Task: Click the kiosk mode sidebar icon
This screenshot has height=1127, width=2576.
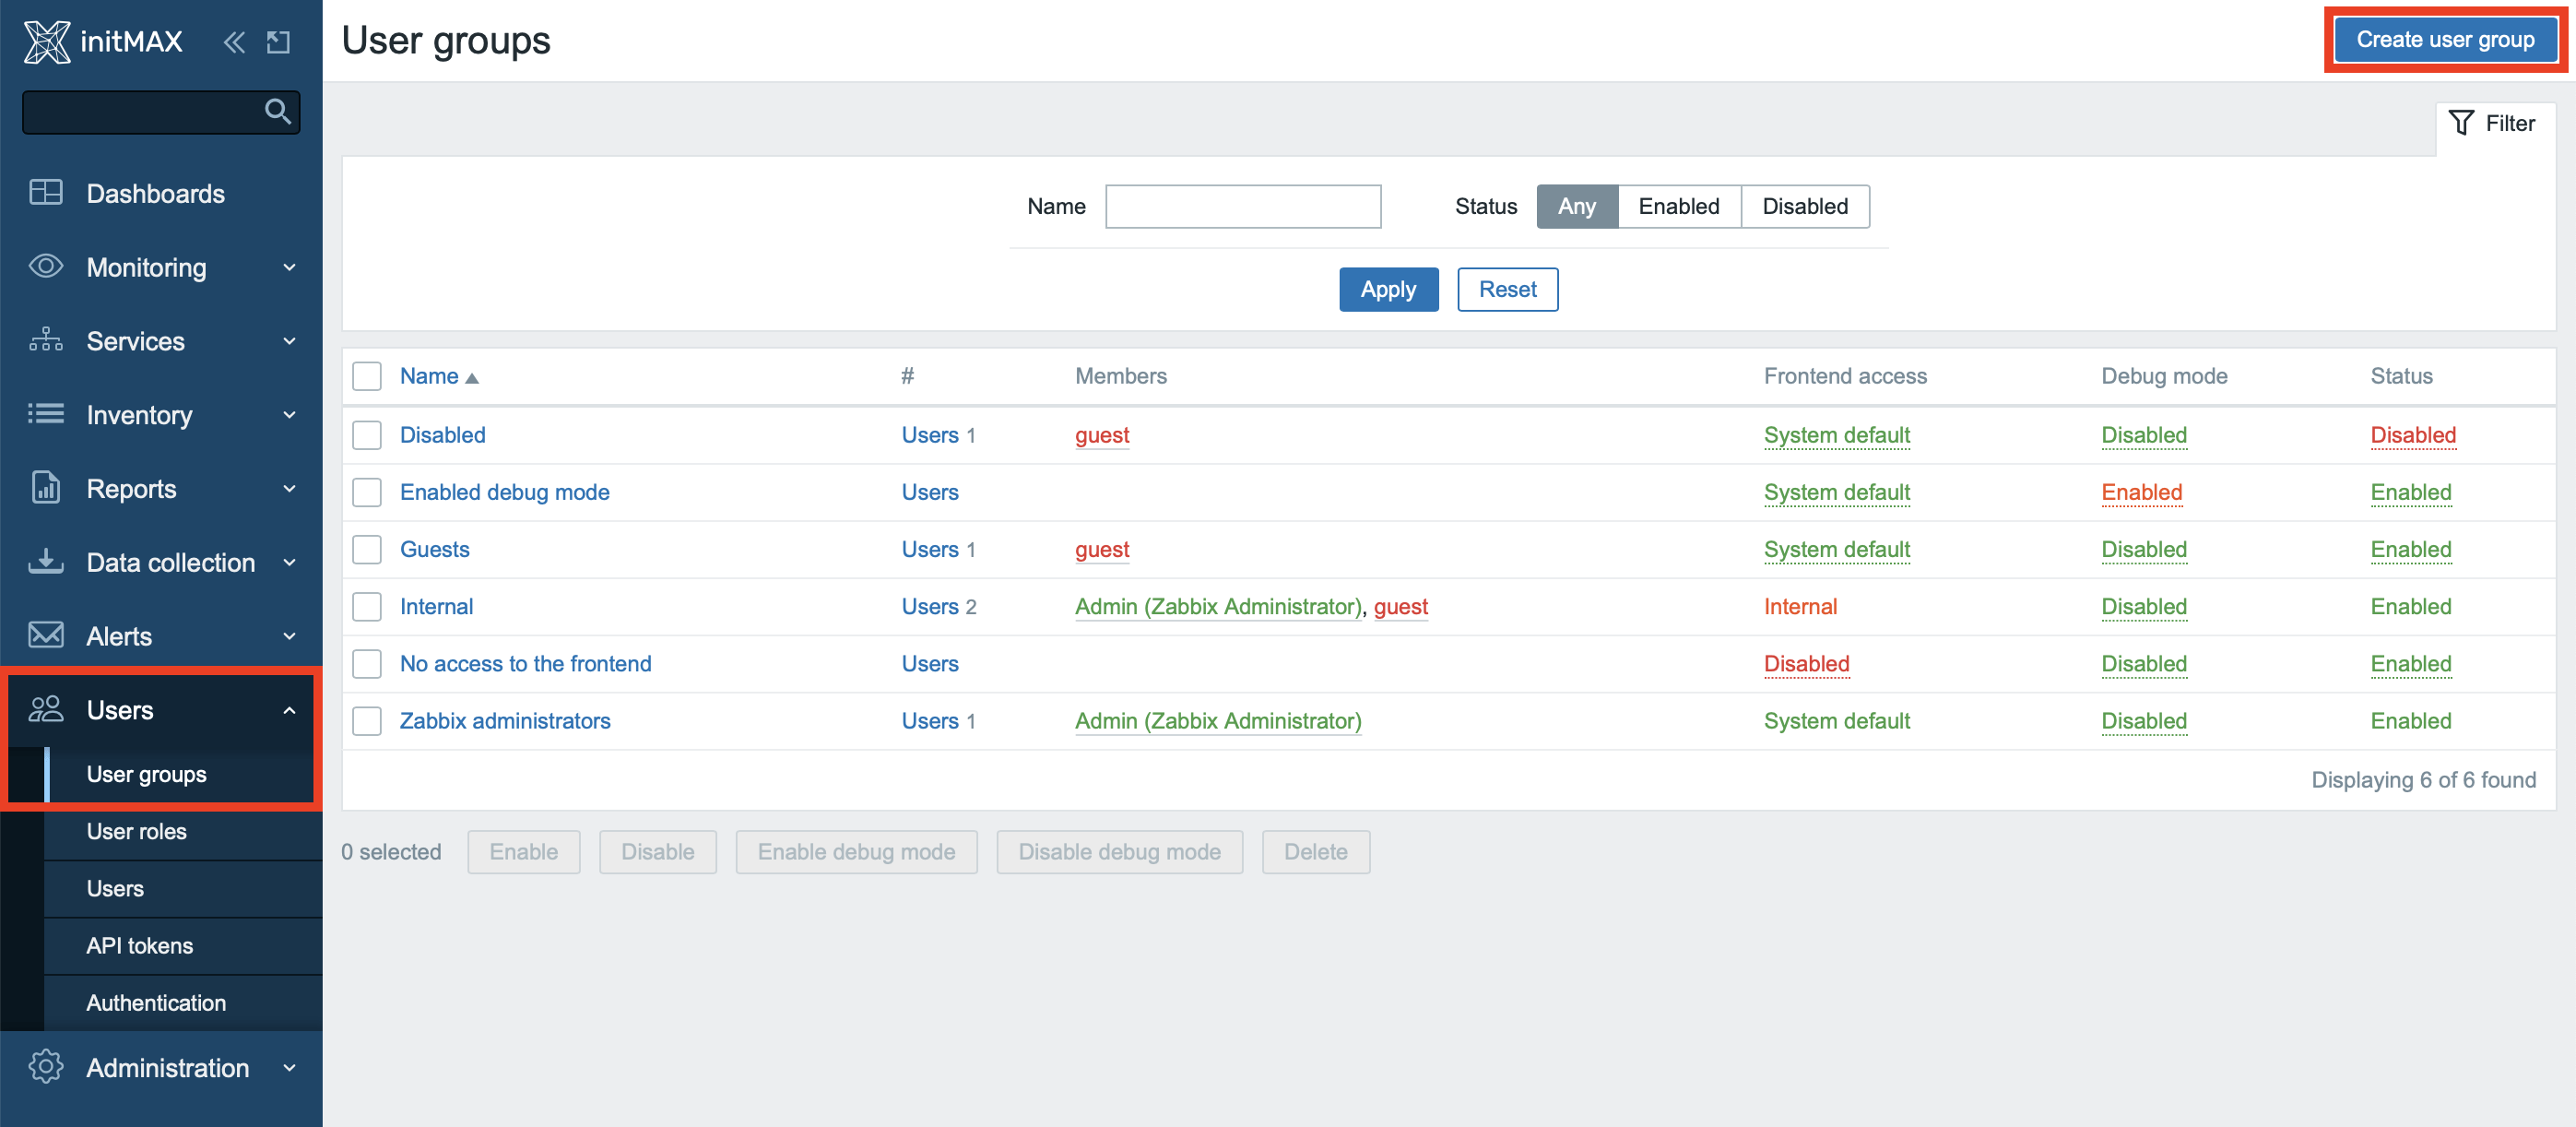Action: click(278, 42)
